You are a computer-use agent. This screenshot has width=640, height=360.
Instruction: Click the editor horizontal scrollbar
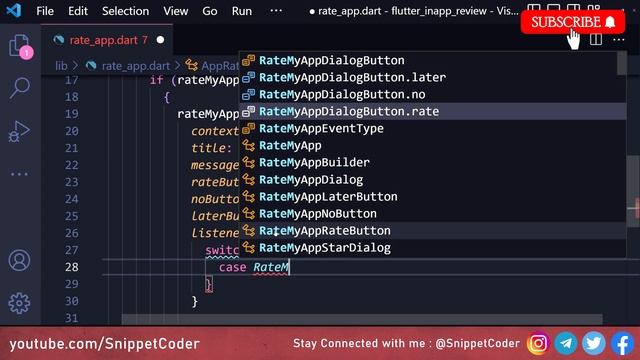tap(362, 319)
